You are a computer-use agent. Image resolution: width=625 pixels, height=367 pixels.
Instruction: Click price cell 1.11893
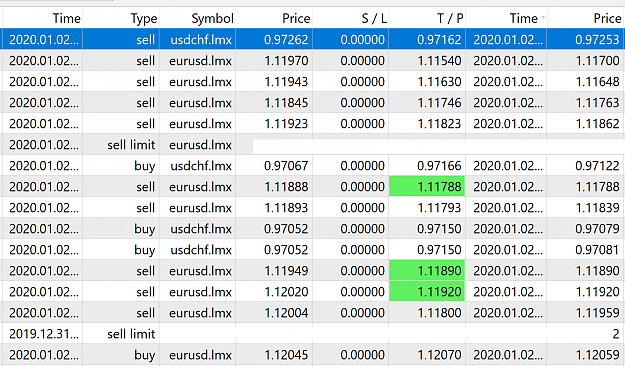[286, 208]
